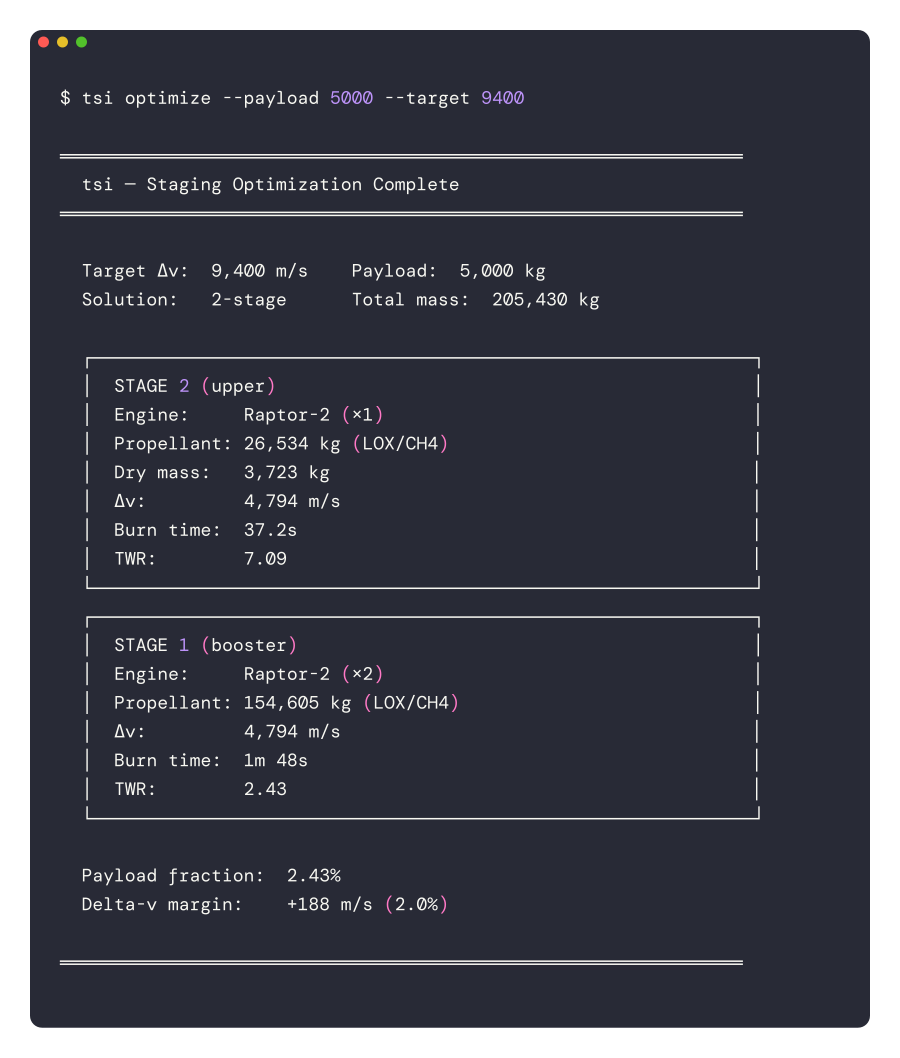Screen dimensions: 900x1058
Task: Click the Solution value '2-stage'
Action: 248,300
